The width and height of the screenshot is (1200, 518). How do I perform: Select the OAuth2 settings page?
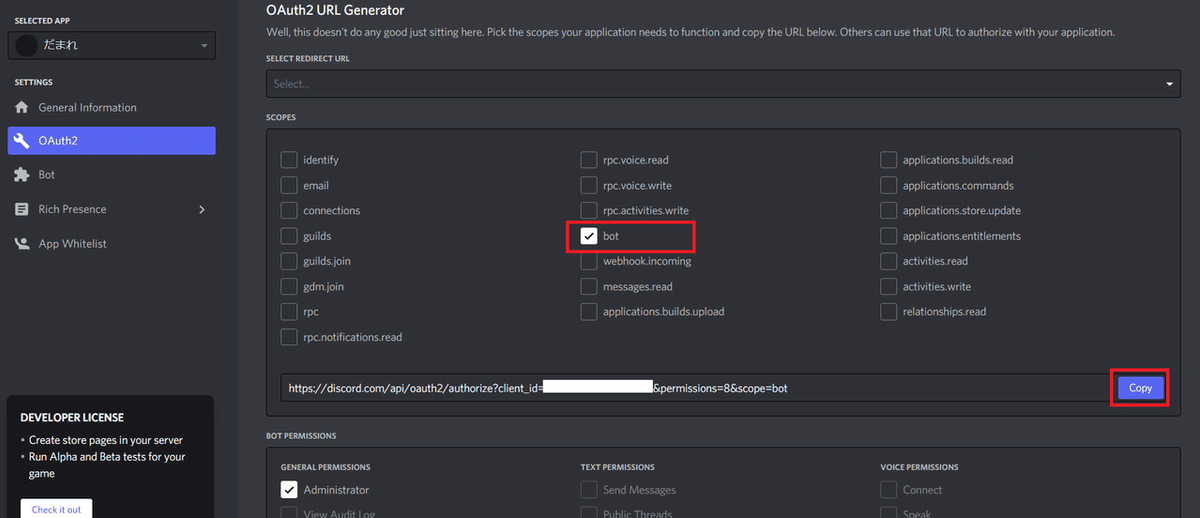coord(111,141)
